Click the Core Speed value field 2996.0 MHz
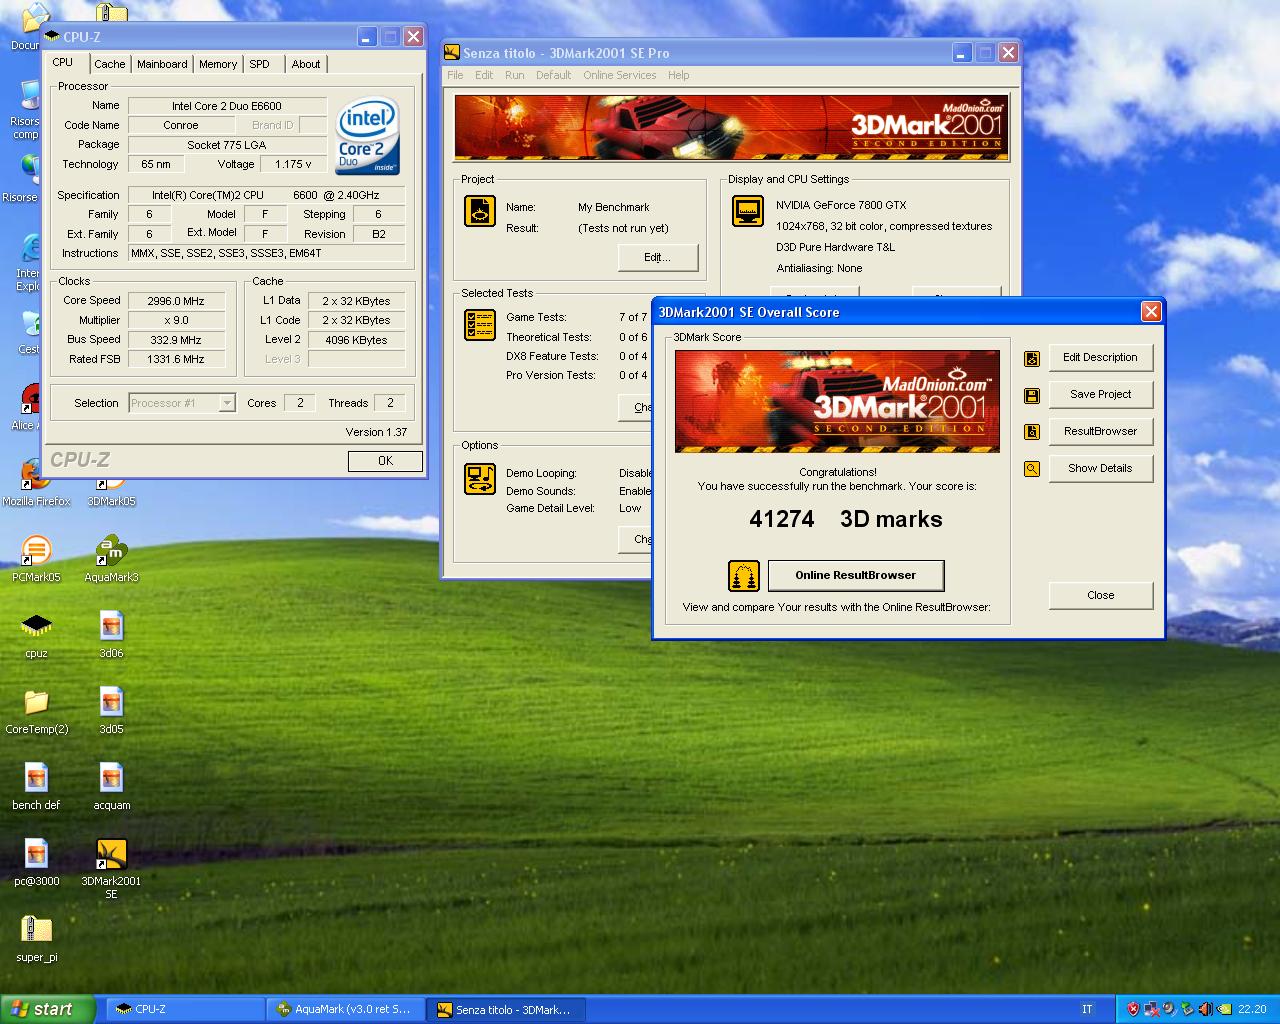Screen dimensions: 1280x1024 176,301
